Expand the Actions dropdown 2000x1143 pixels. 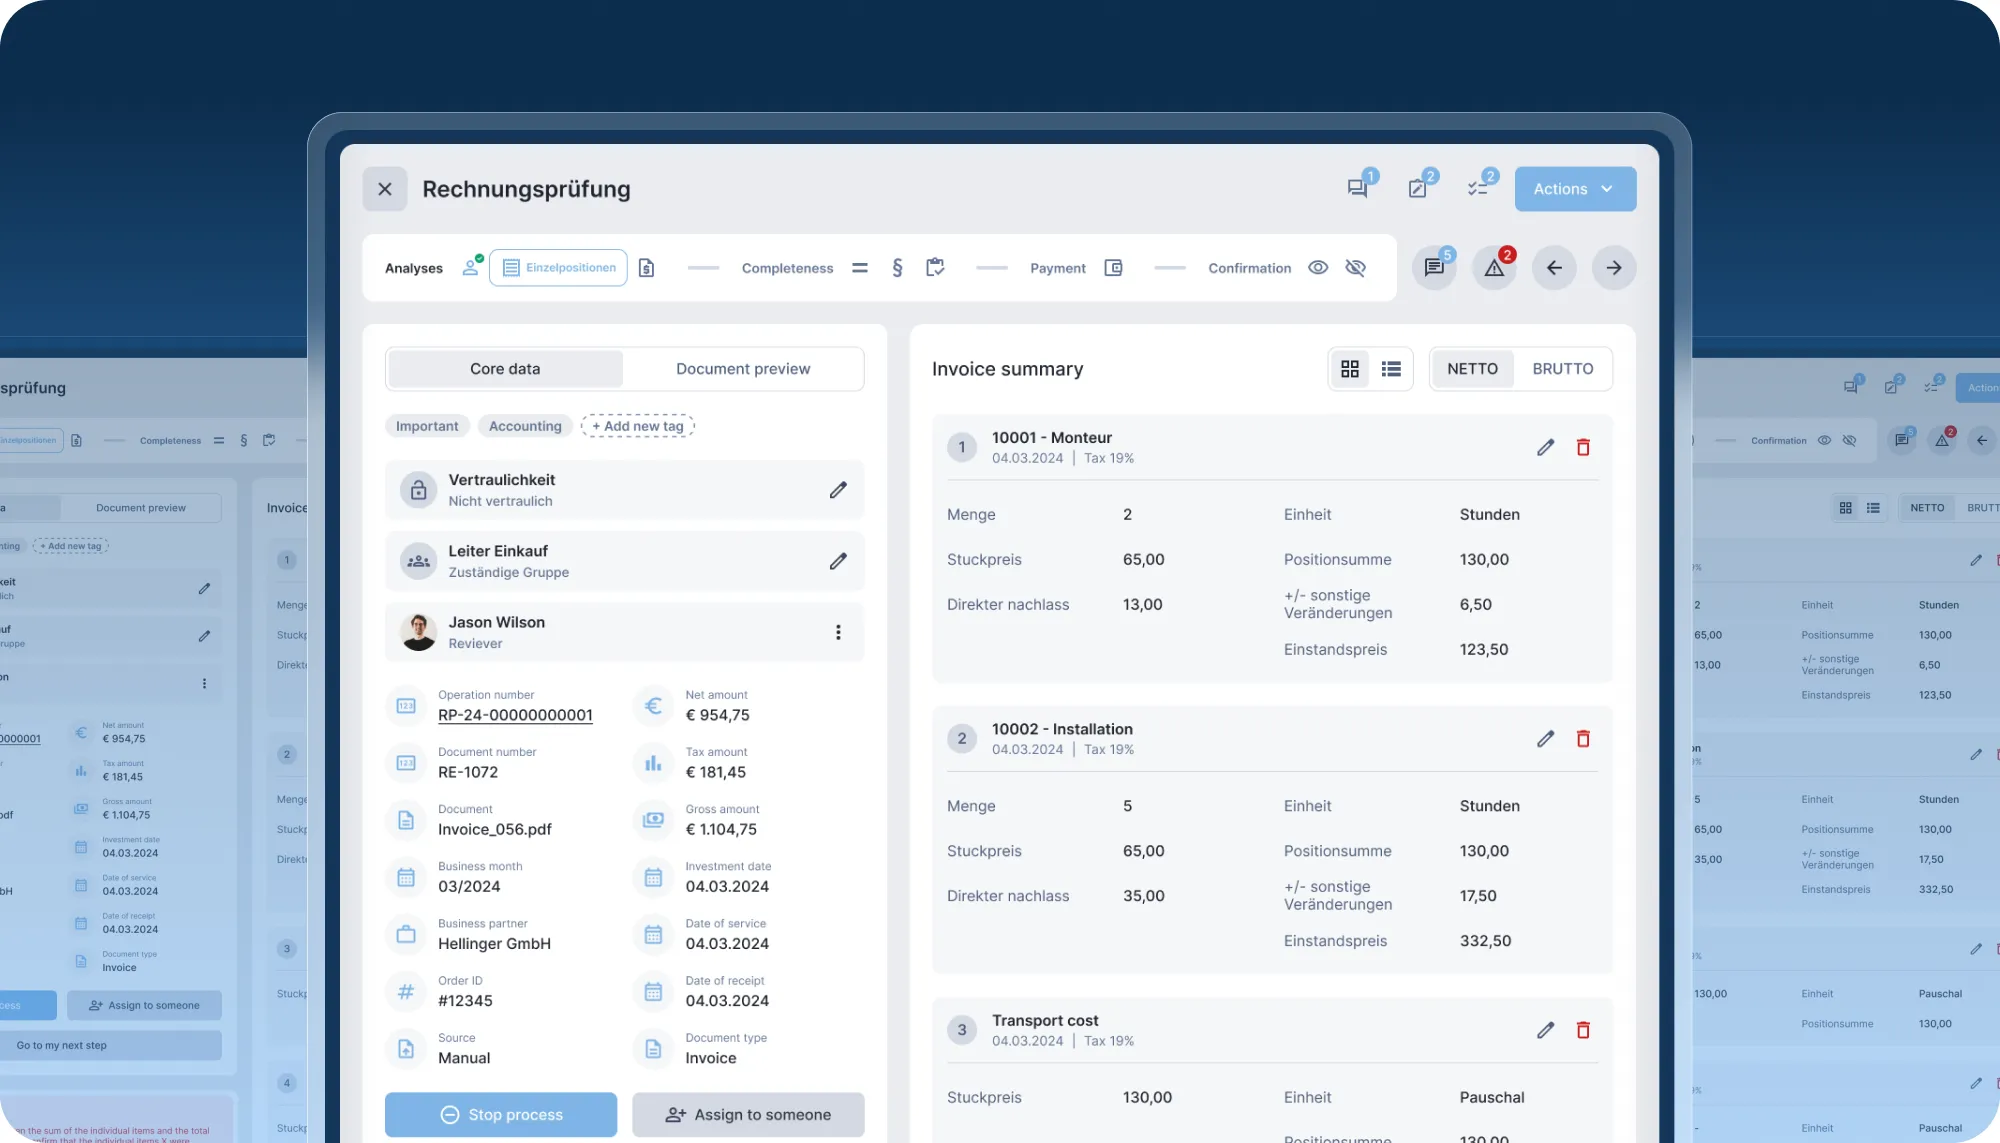[x=1575, y=189]
